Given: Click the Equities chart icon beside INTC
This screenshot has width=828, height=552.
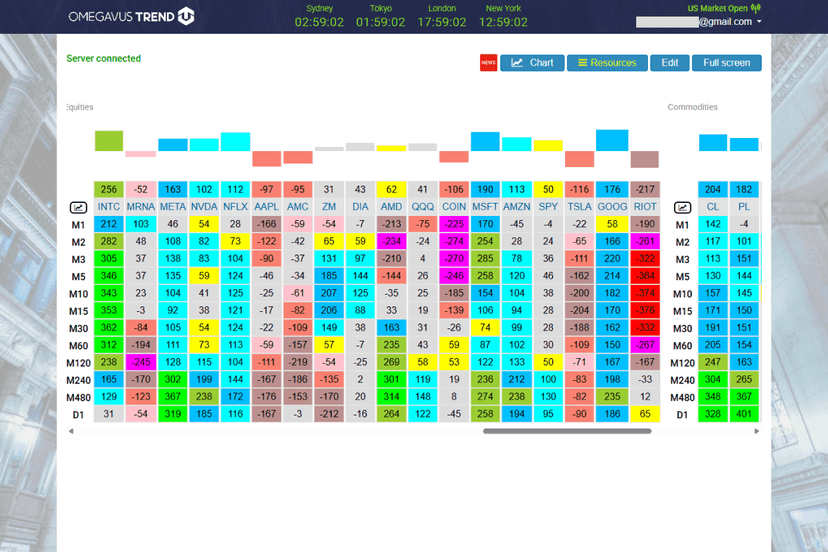Looking at the screenshot, I should click(x=78, y=207).
